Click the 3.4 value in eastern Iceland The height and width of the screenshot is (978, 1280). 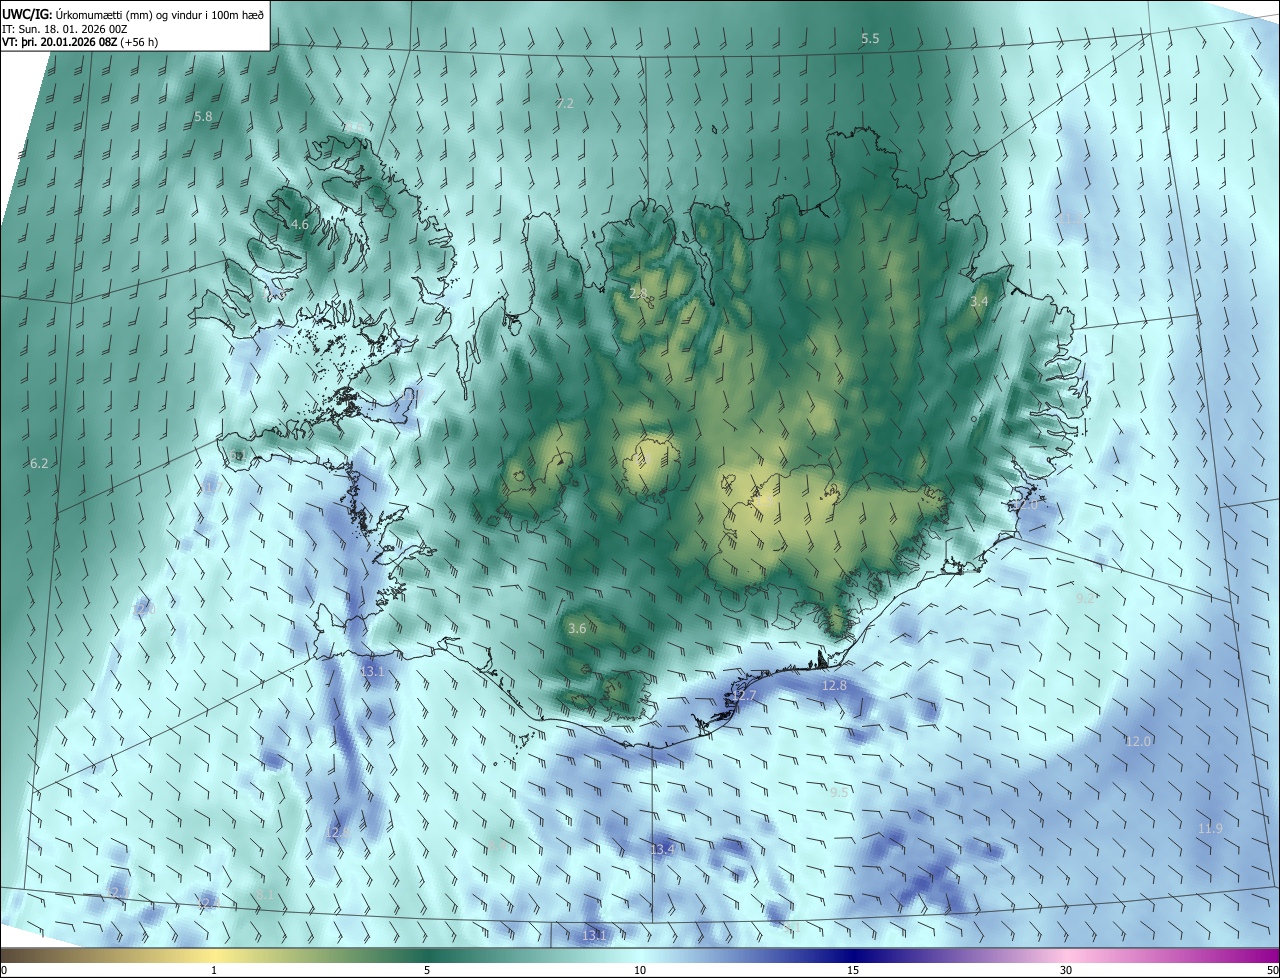979,302
